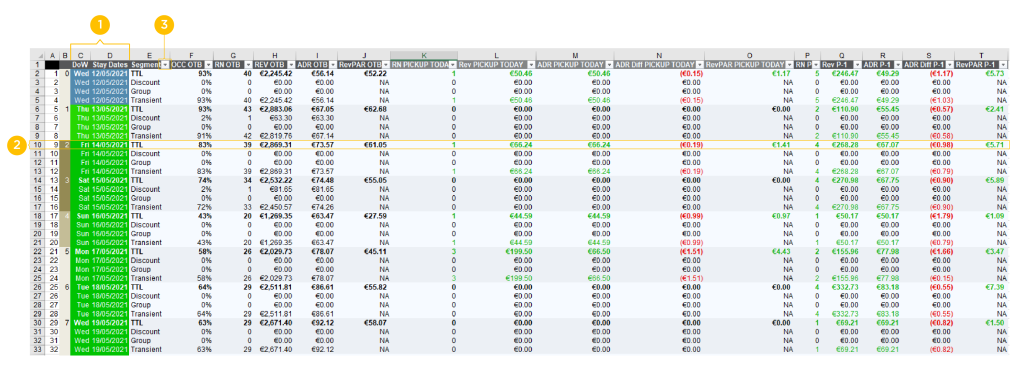Select column K header
This screenshot has width=1024, height=376.
click(424, 56)
